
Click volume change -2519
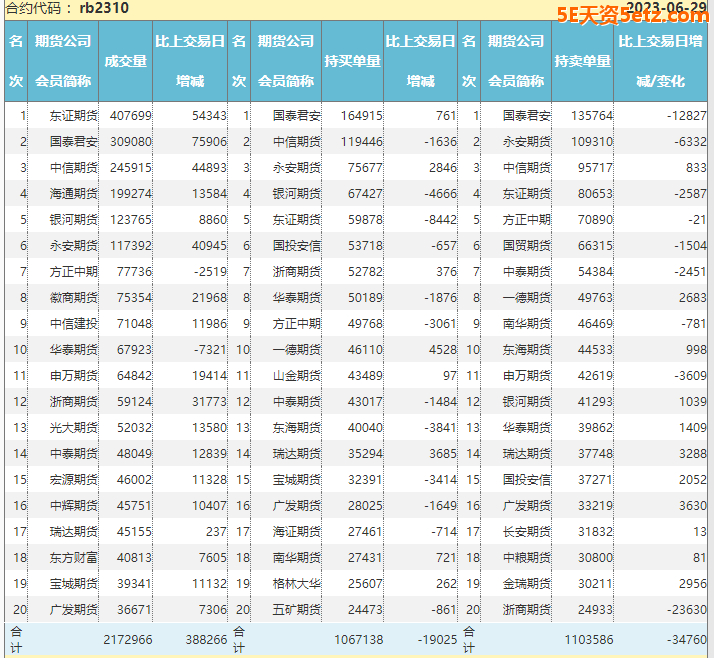[210, 271]
